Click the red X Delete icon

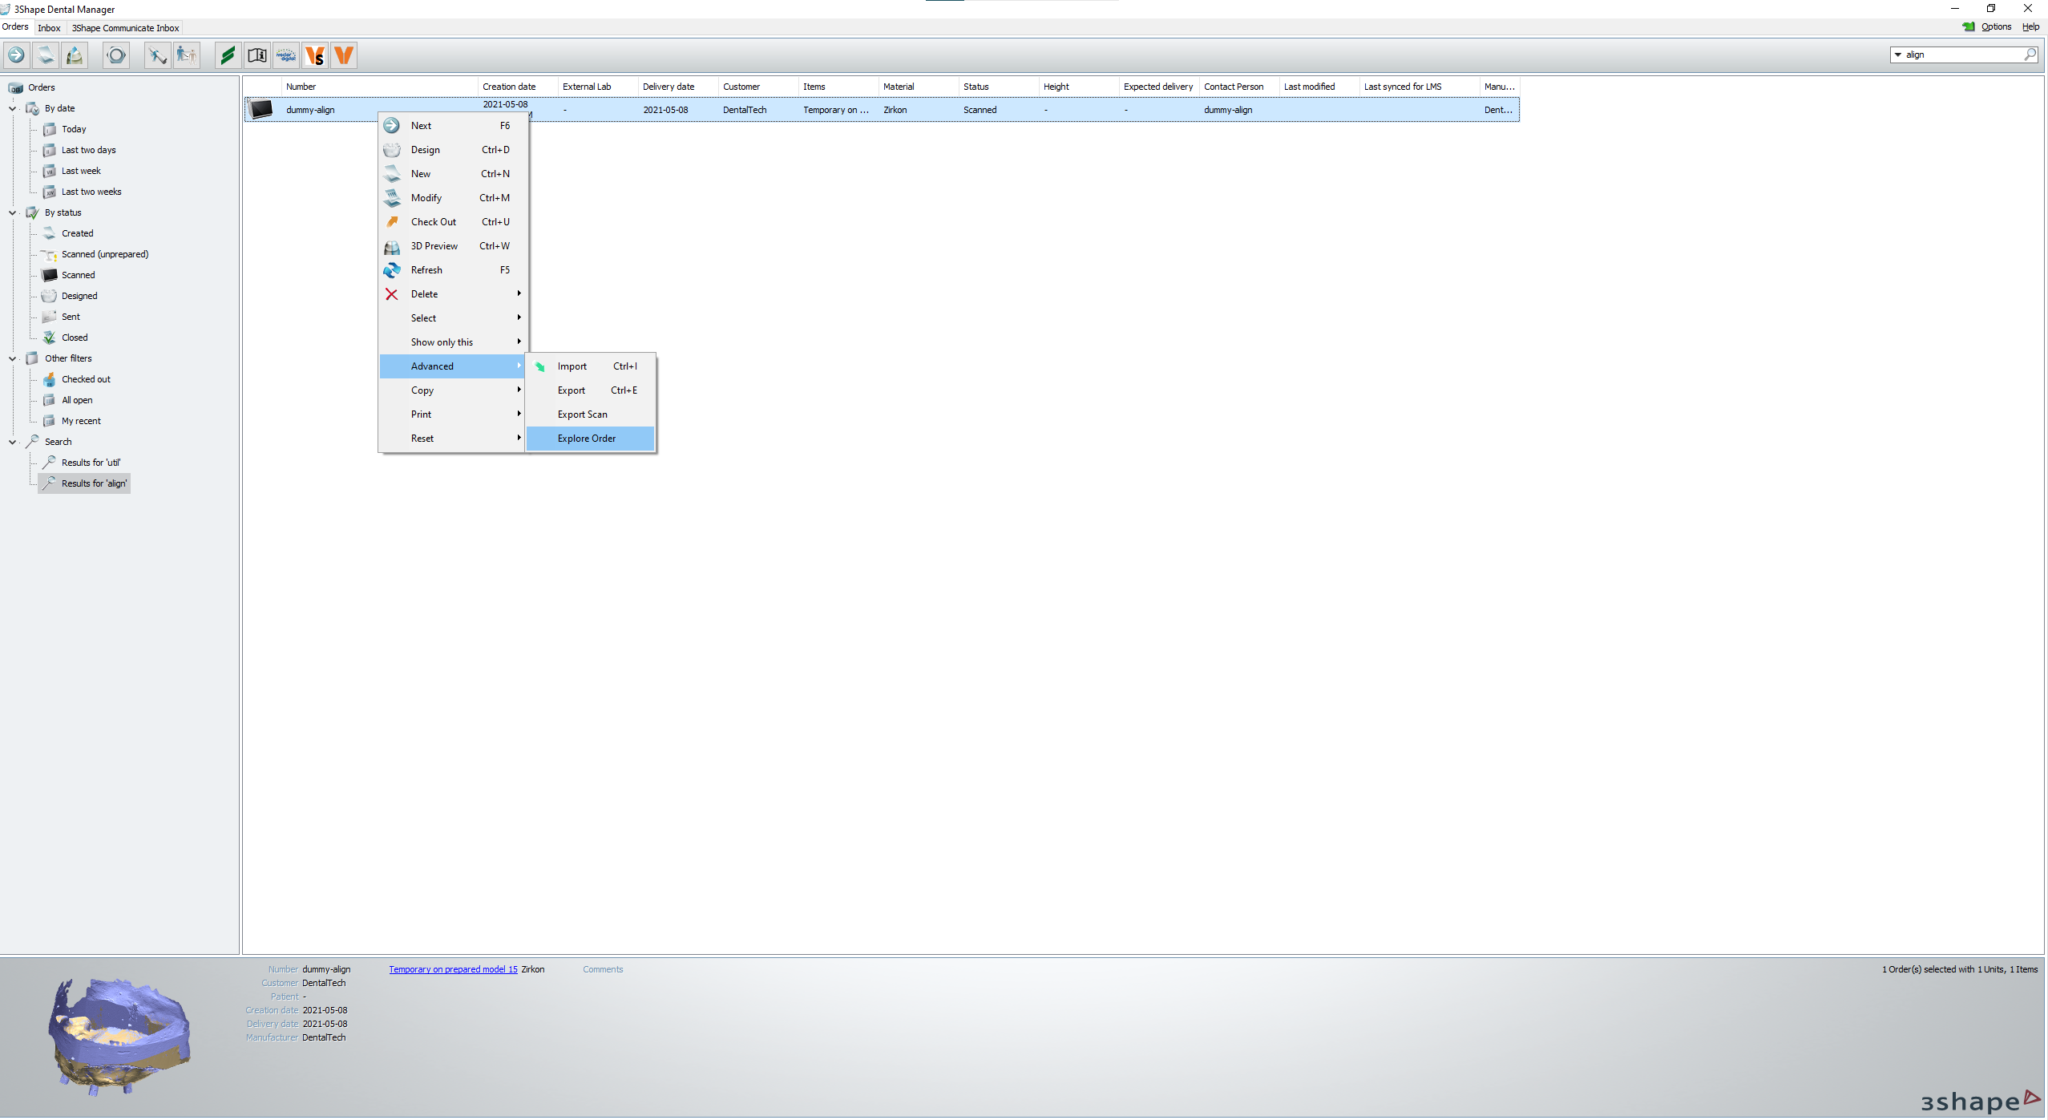tap(392, 294)
